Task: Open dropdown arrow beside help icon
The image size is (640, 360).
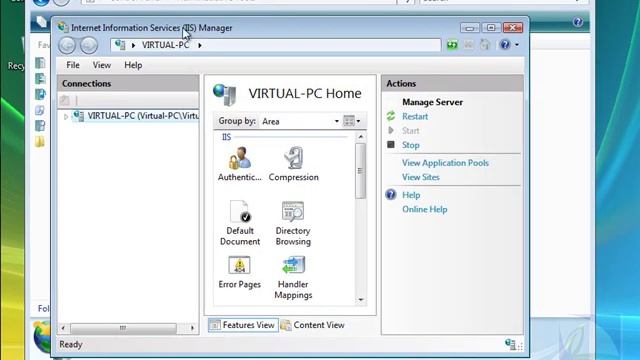Action: point(517,44)
